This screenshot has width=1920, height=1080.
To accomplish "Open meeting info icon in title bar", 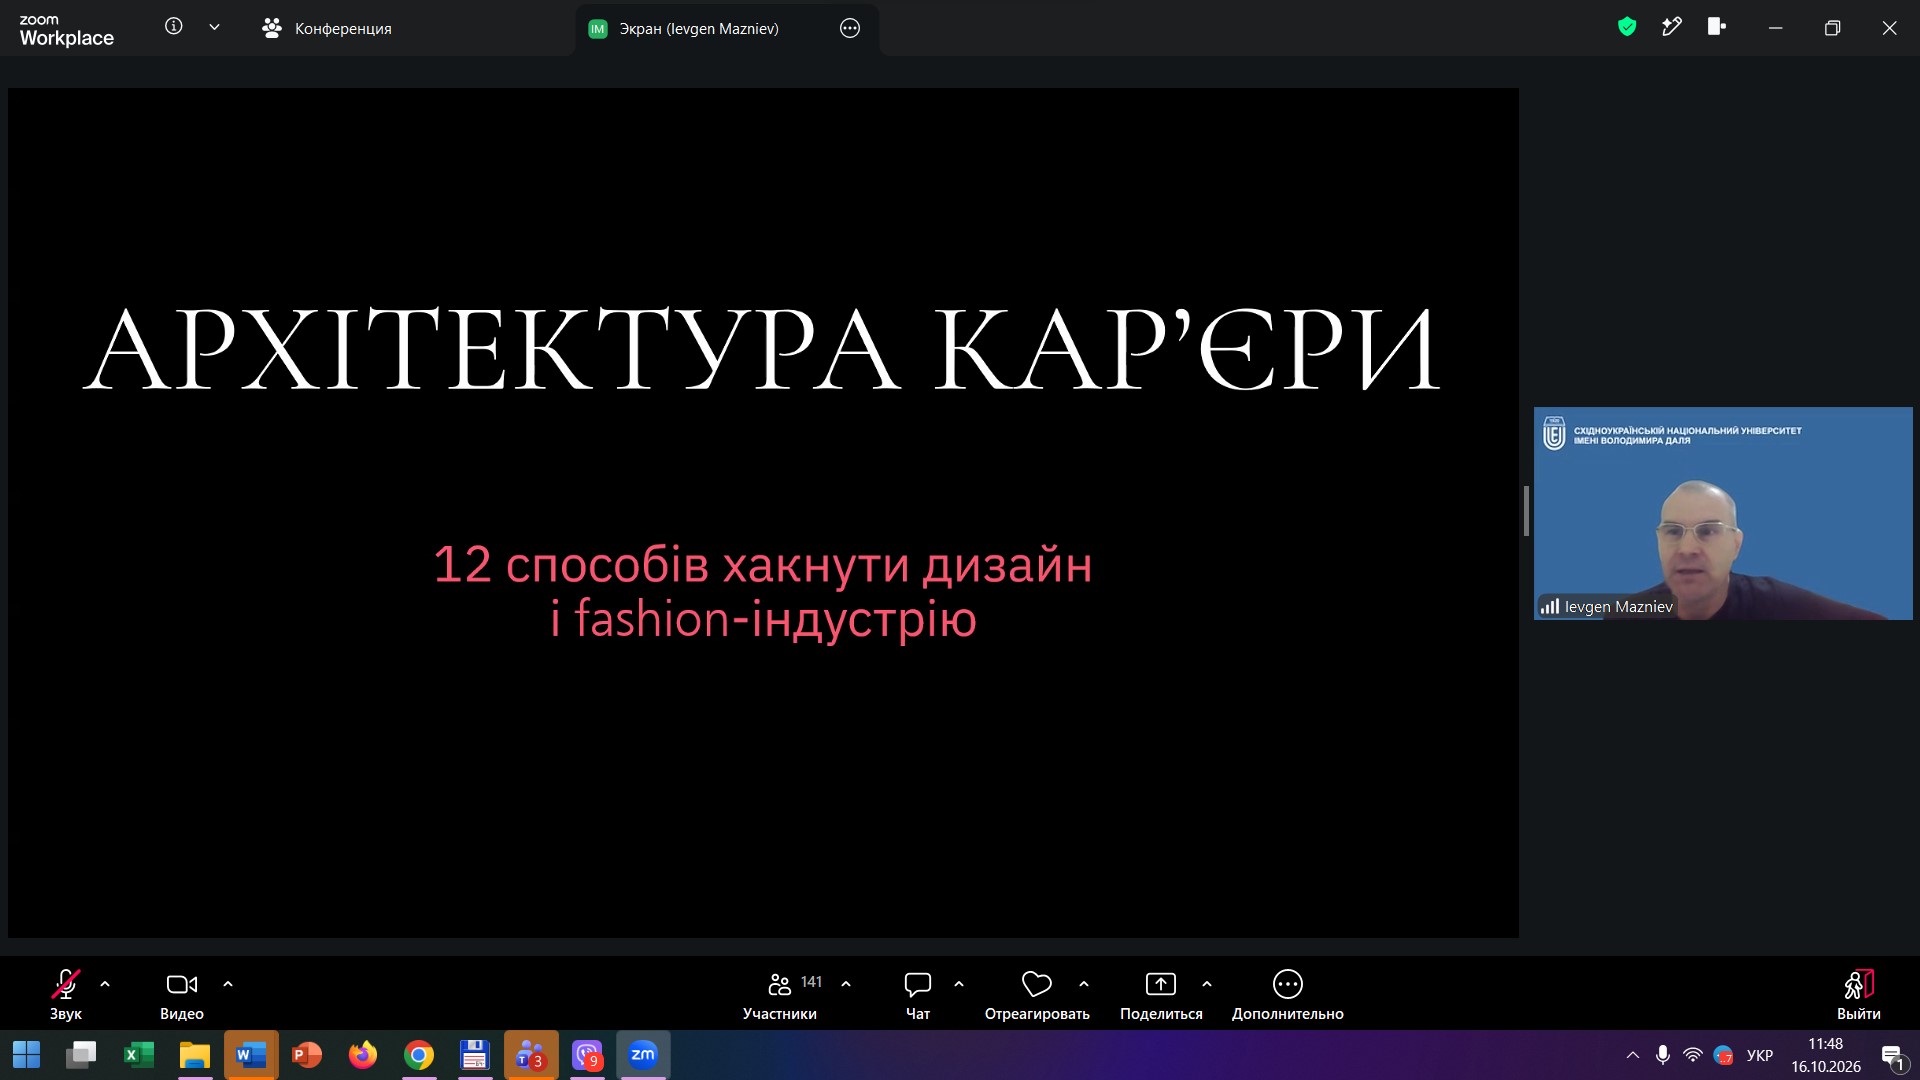I will [x=174, y=27].
